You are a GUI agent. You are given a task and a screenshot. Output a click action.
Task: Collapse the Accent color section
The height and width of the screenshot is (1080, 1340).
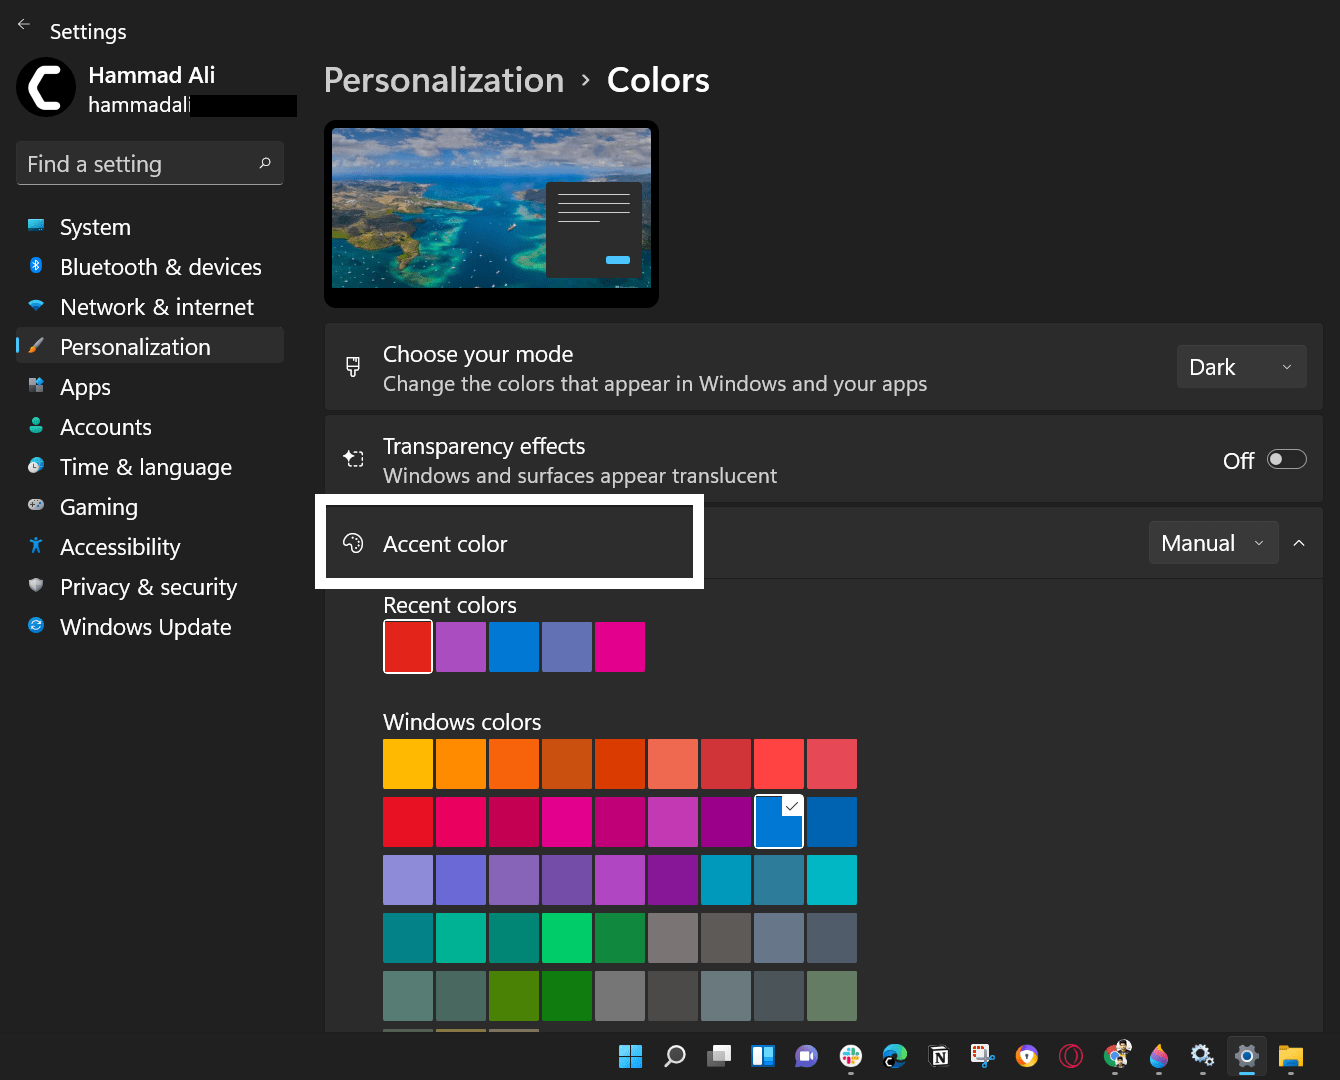tap(1299, 543)
